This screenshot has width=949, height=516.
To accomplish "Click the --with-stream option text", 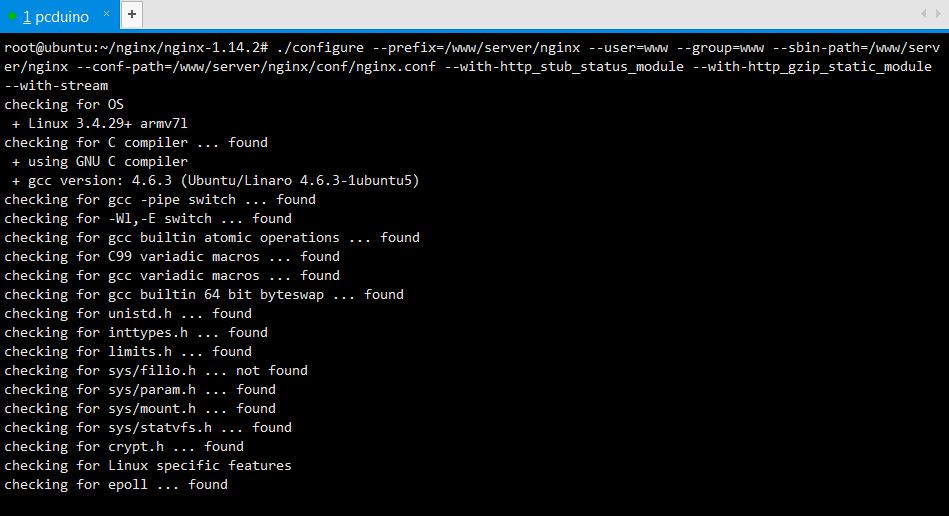I will (56, 86).
